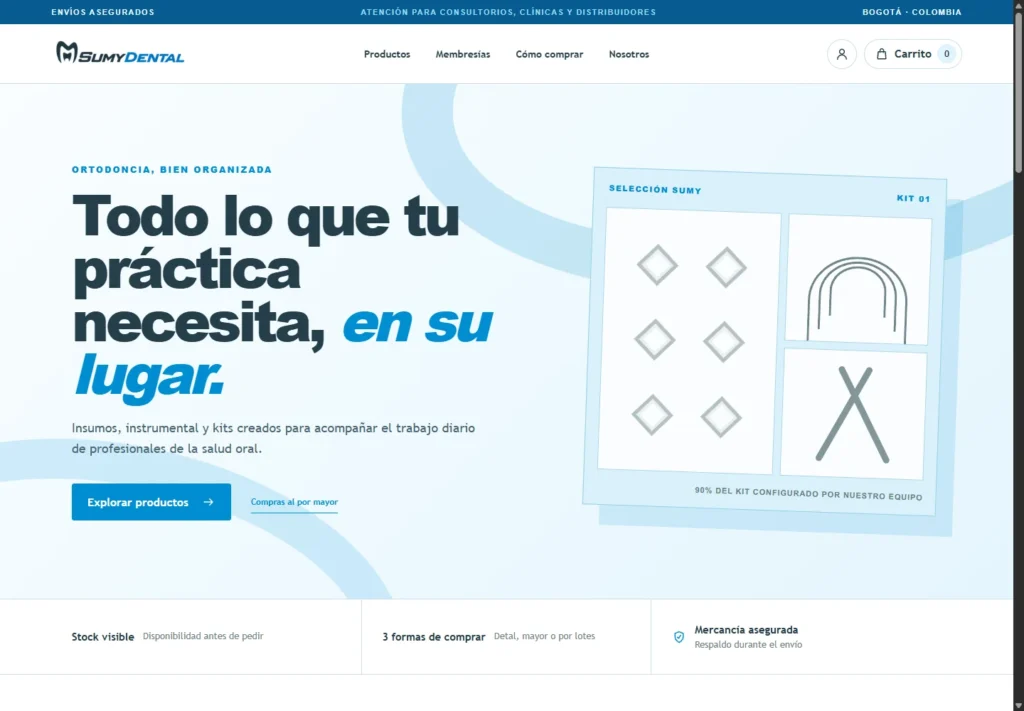Click the Ortodoncia, bien organizada tagline
Image resolution: width=1024 pixels, height=711 pixels.
[172, 170]
